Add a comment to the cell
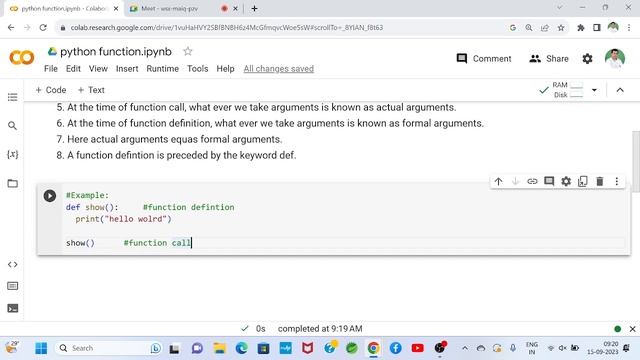 (549, 181)
